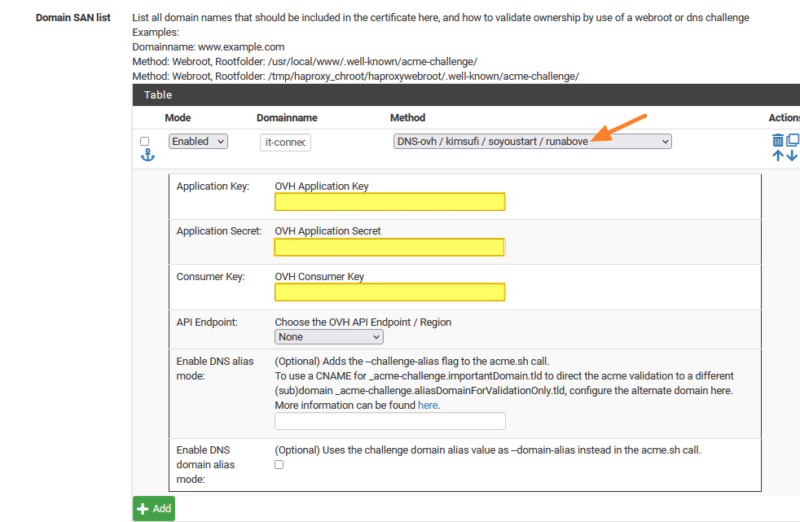Duplicate the domain entry with copy icon
The image size is (800, 522).
793,140
